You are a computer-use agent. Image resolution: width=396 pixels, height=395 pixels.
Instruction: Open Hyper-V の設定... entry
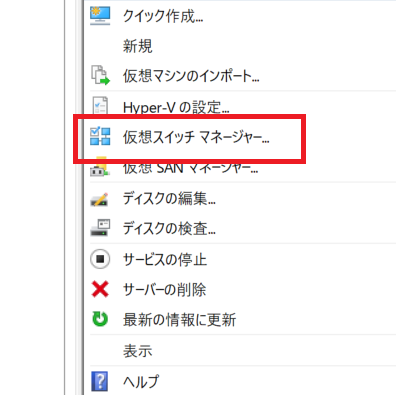point(176,107)
